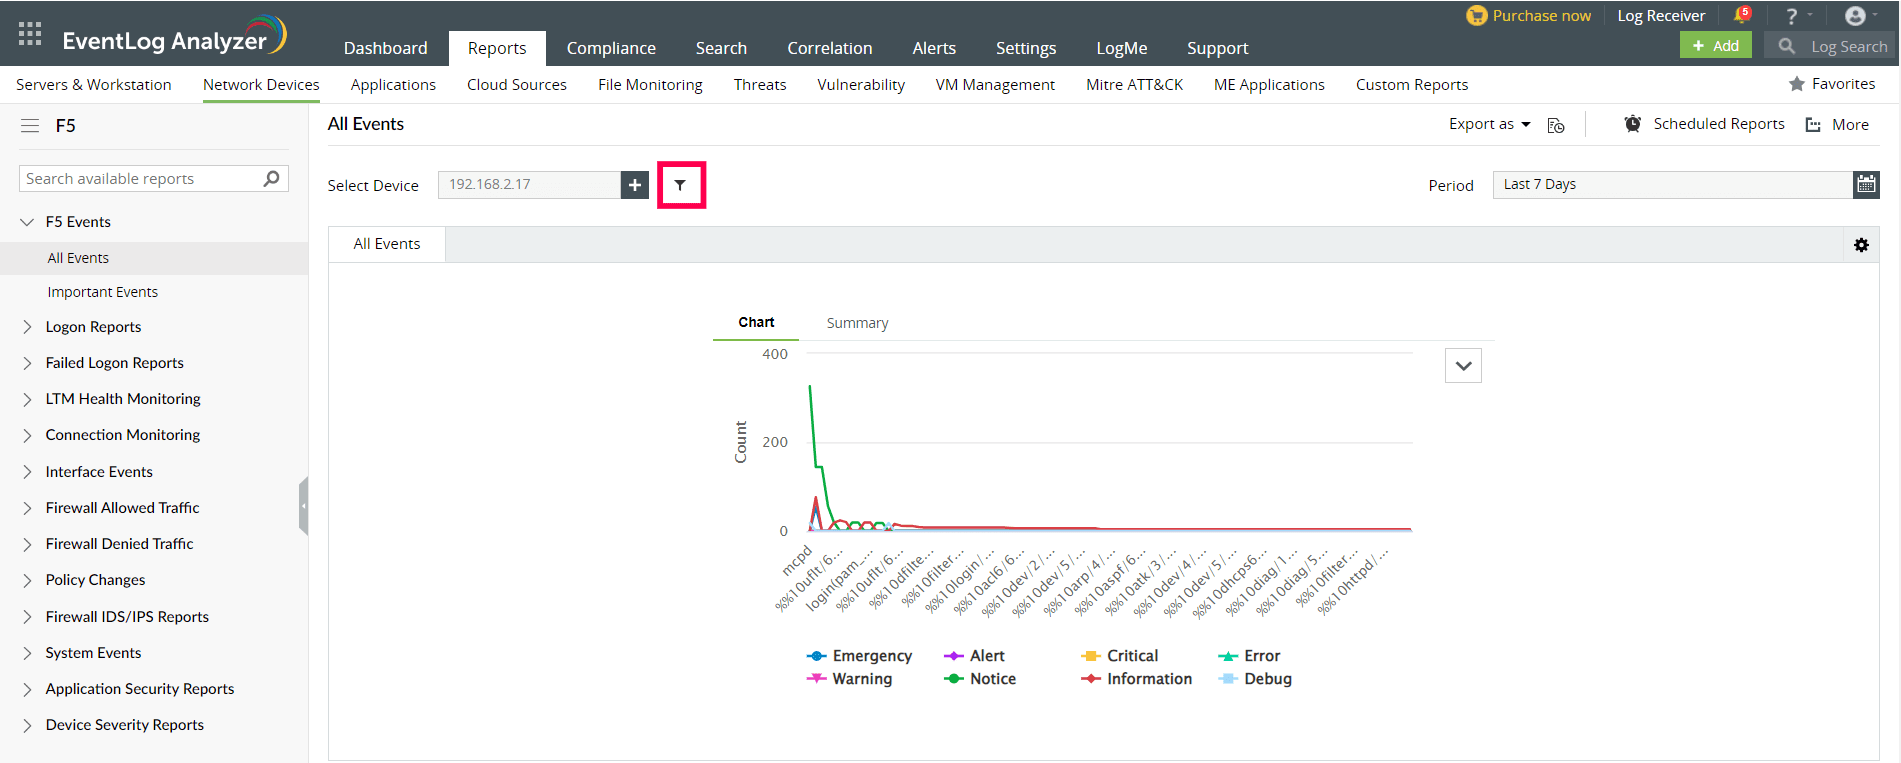Click the green Add button

coord(1715,46)
